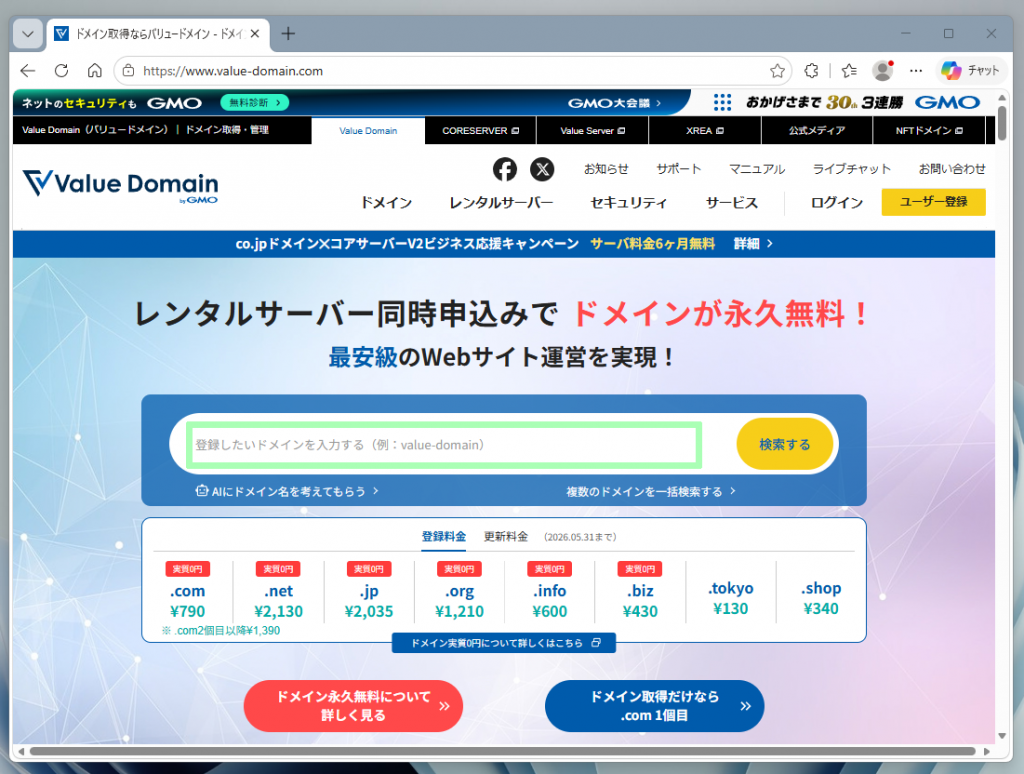Click the ログイン link

(x=837, y=203)
